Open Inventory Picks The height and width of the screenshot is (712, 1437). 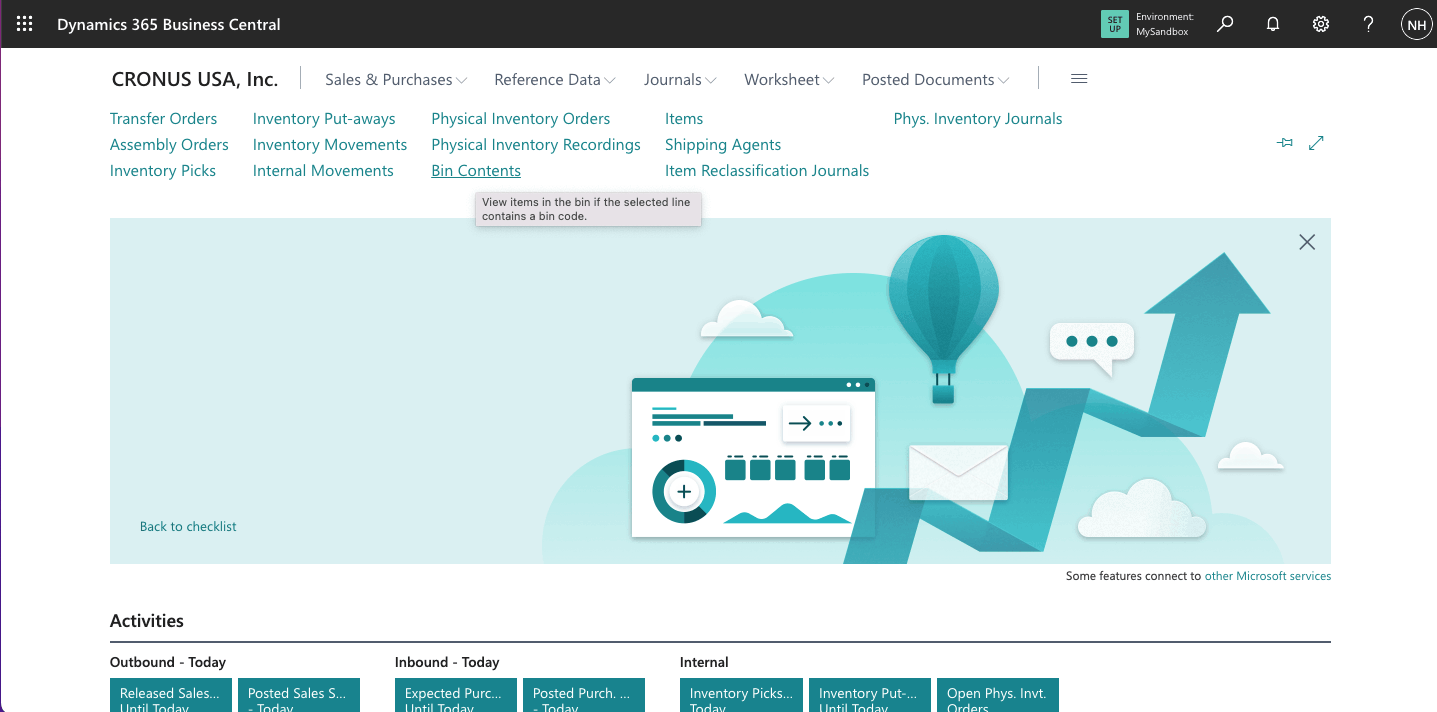pos(163,171)
